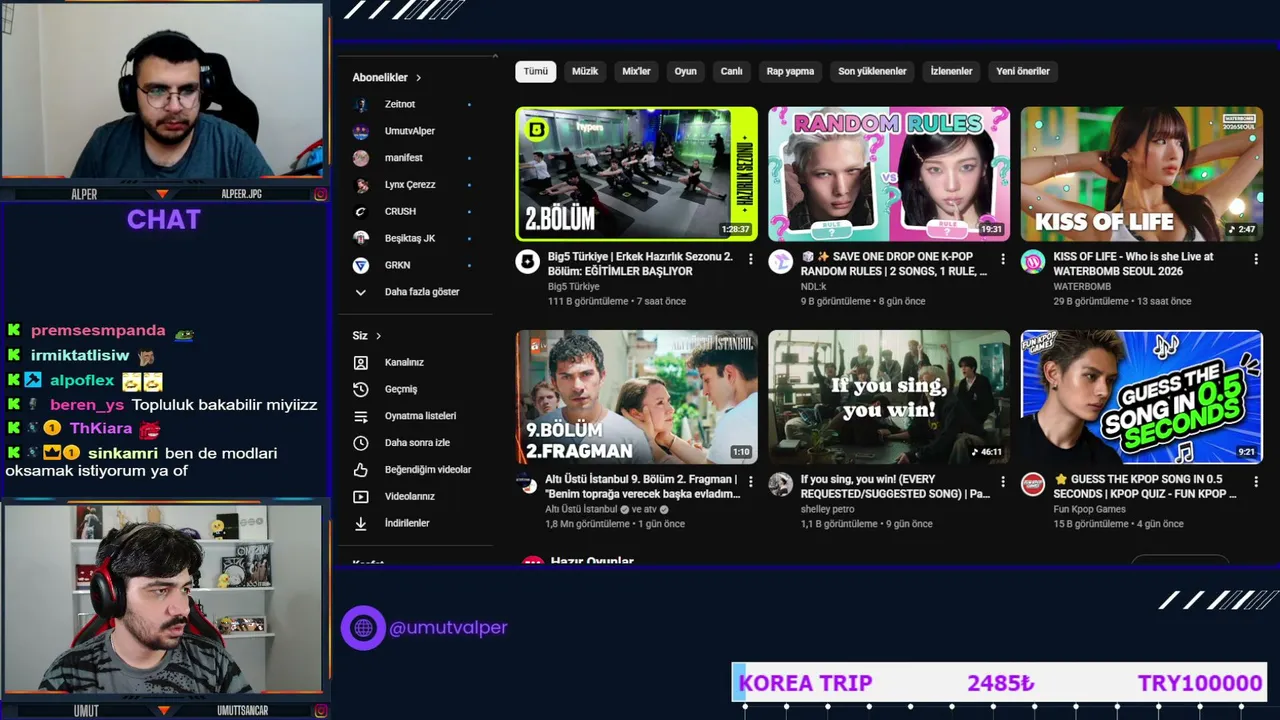Open options menu for Big5 Türkiye video
1280x720 pixels.
point(751,259)
